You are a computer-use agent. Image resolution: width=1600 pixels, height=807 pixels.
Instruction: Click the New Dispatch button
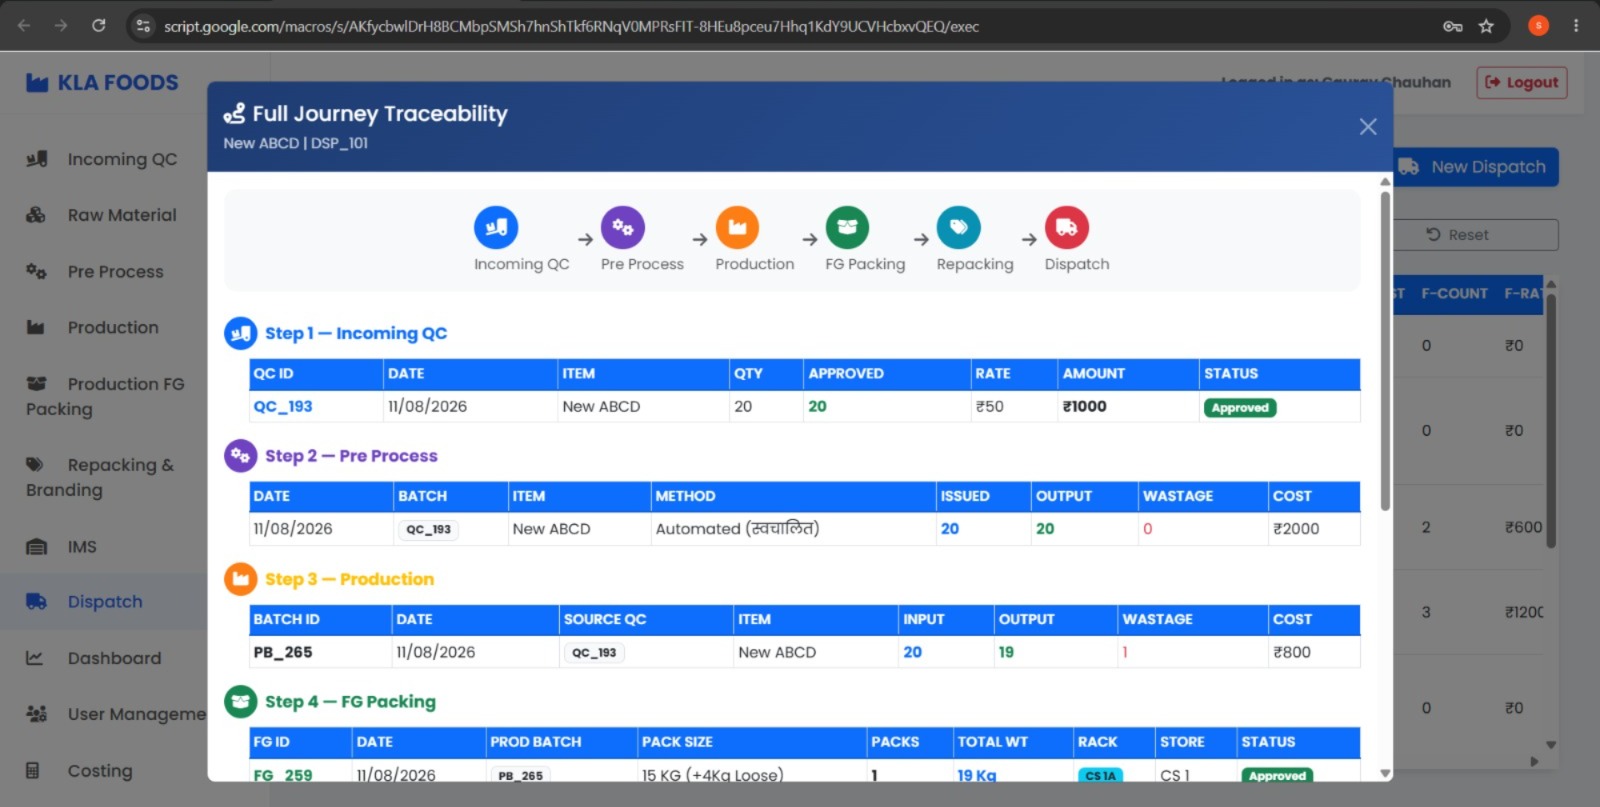pyautogui.click(x=1476, y=167)
